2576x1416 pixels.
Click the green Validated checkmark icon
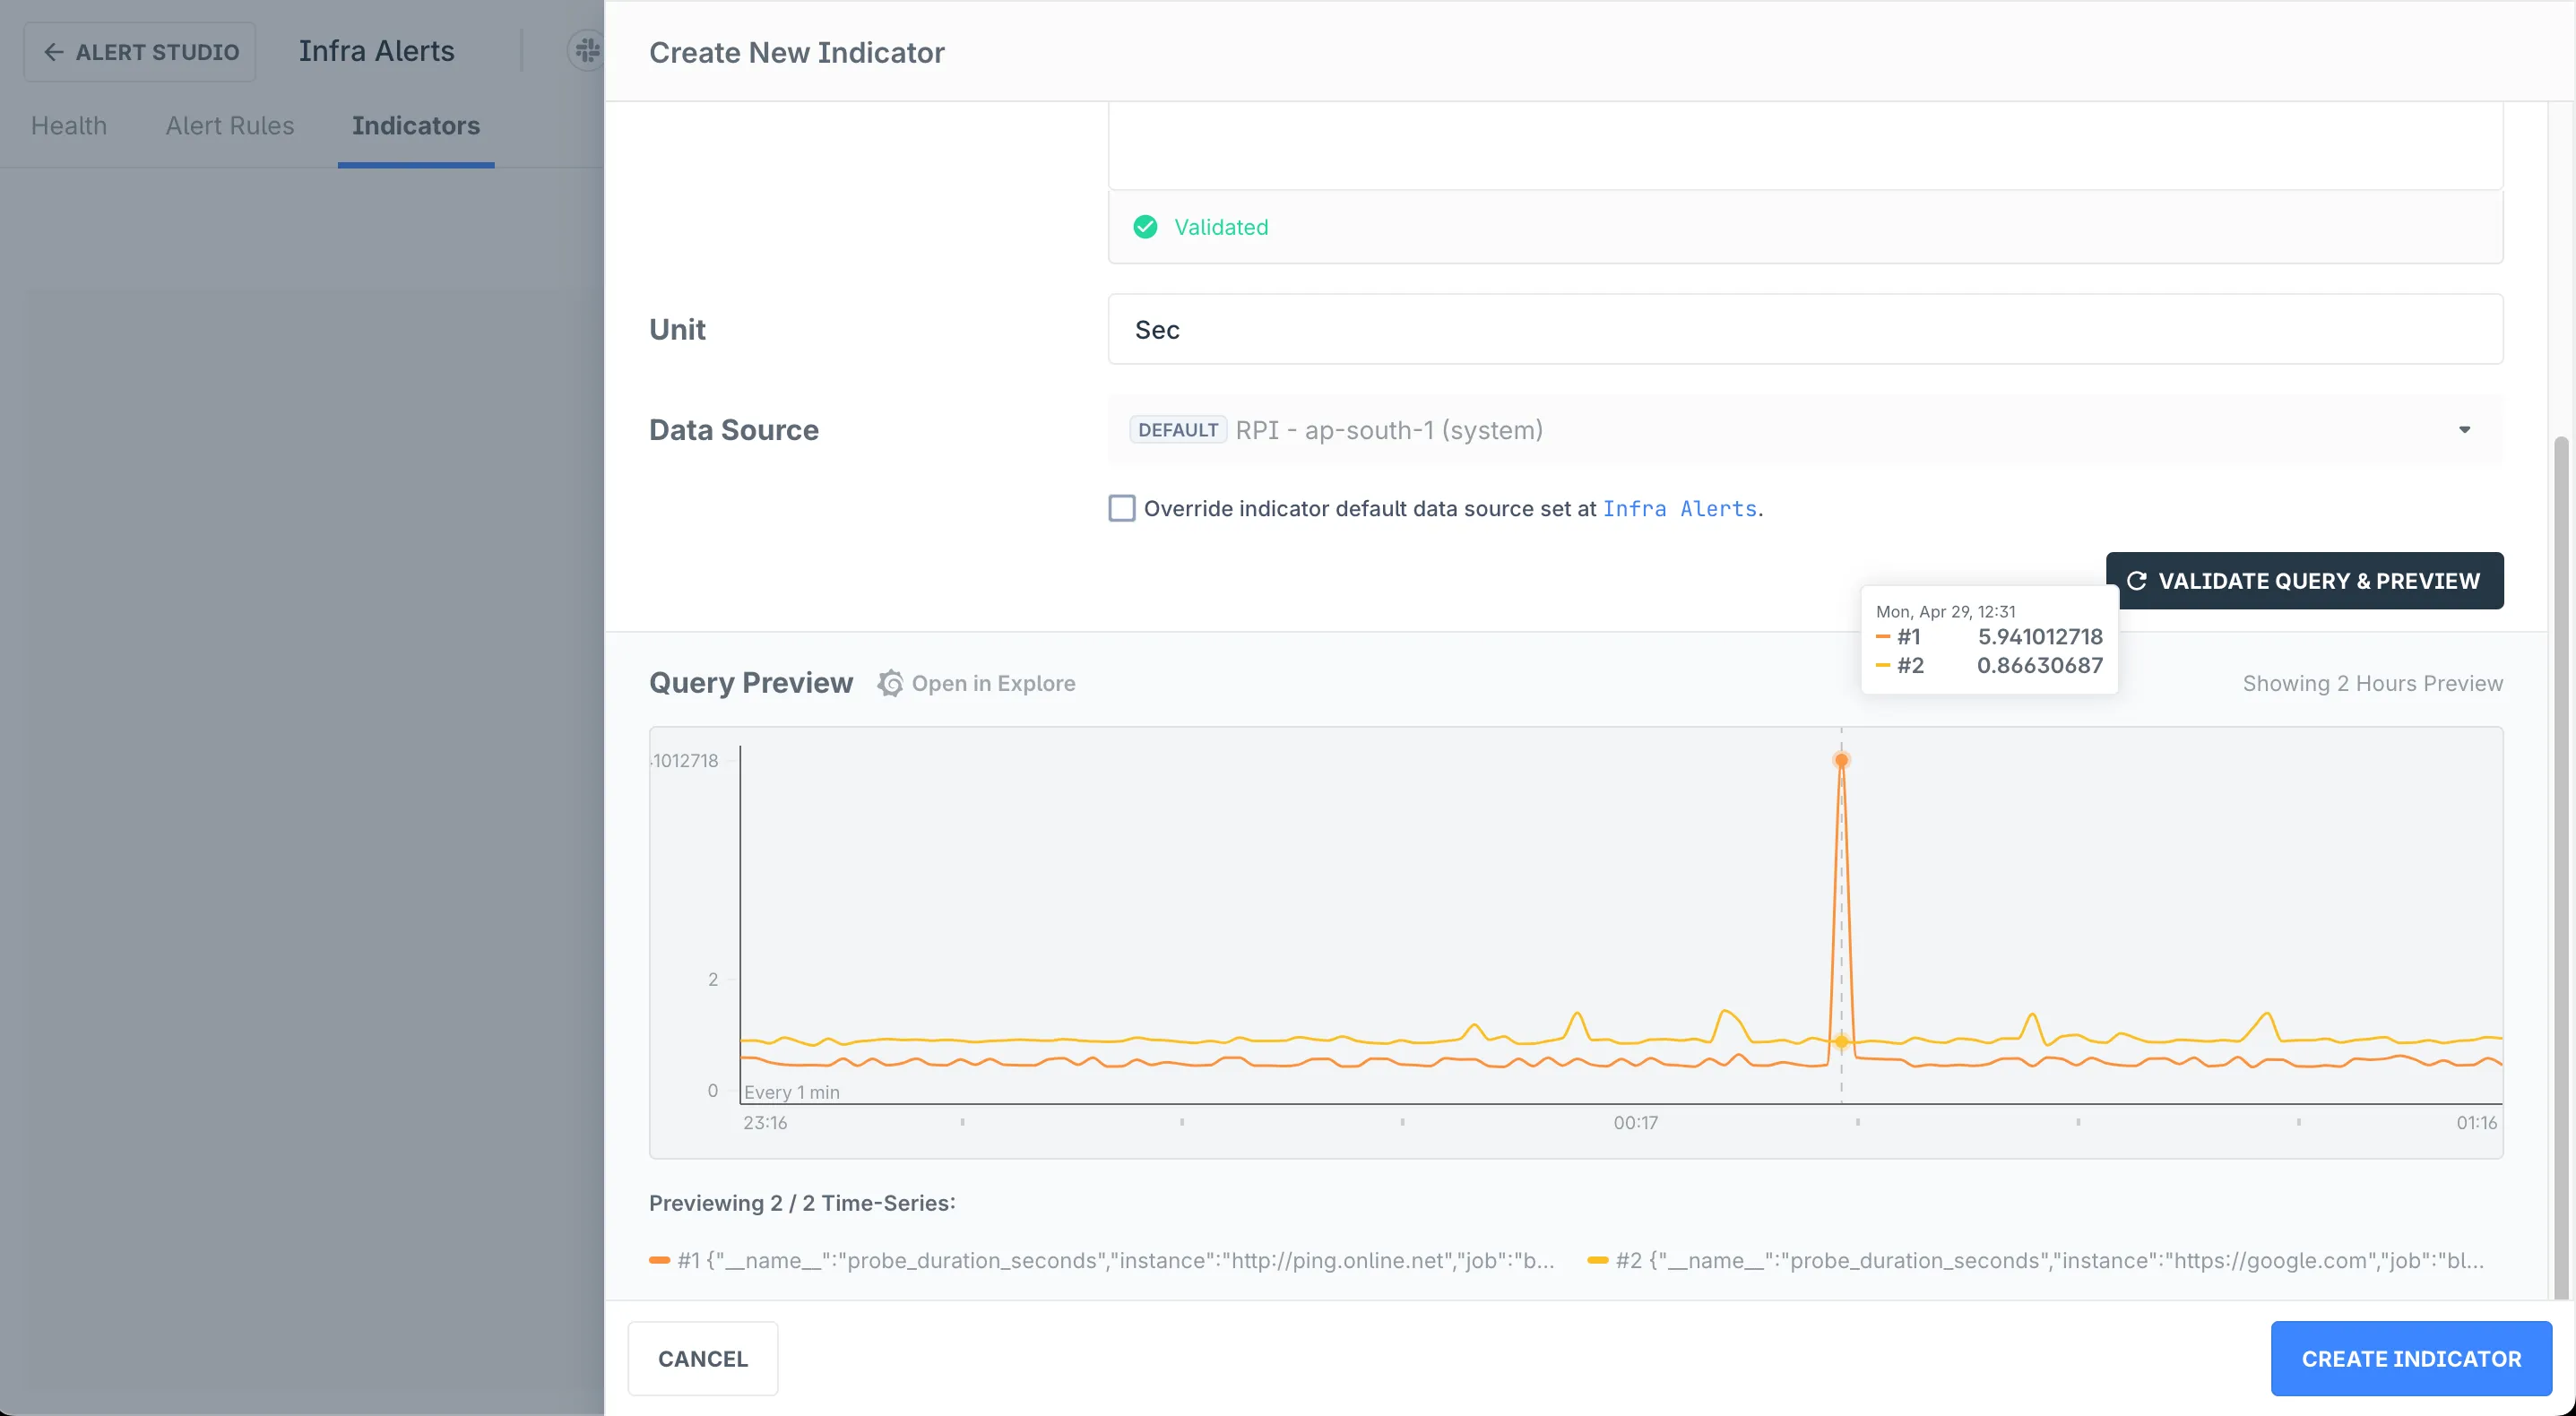1145,227
